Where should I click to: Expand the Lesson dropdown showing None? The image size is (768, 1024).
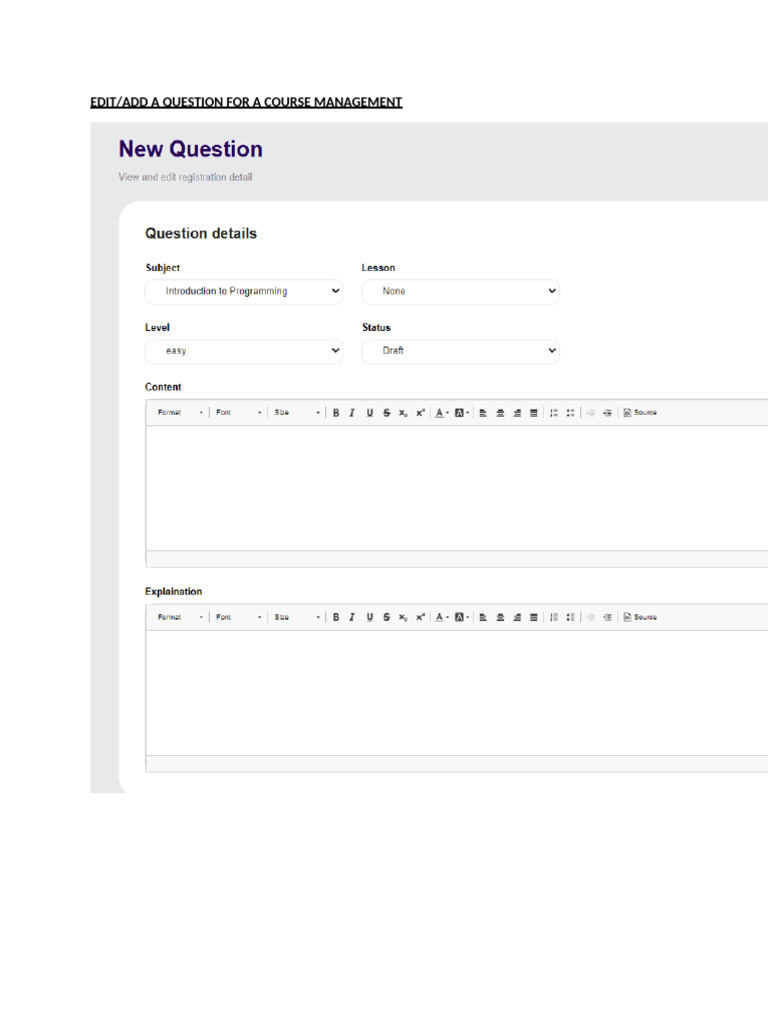point(460,292)
